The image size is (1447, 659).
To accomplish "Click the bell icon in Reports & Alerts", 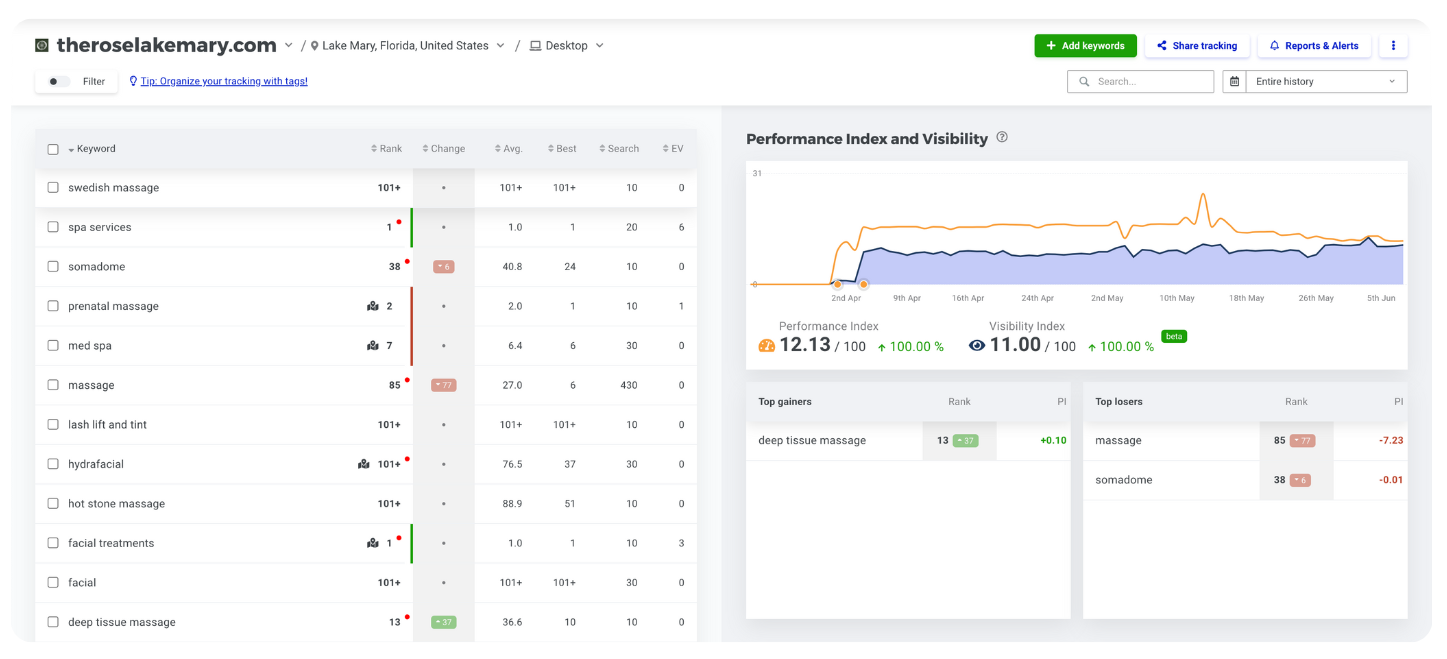I will point(1275,46).
